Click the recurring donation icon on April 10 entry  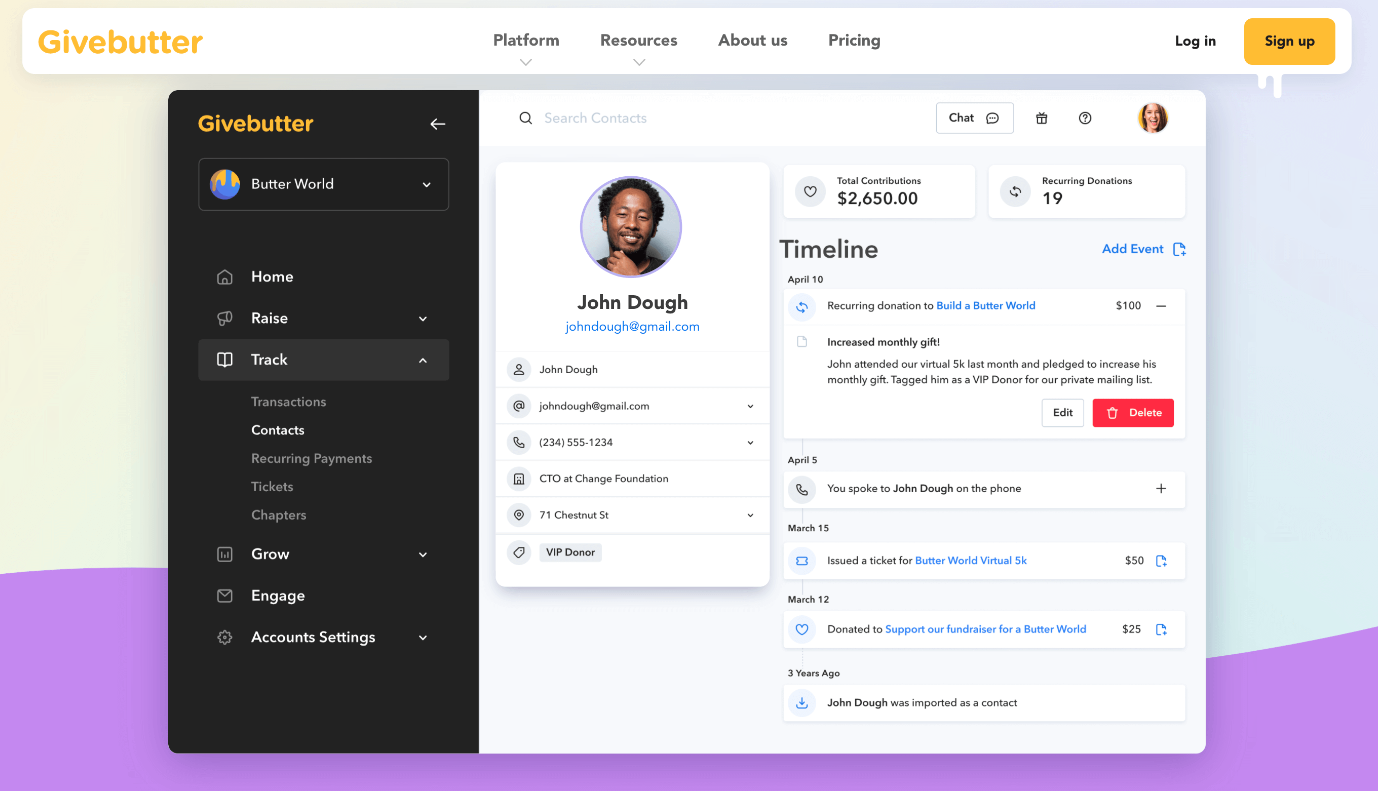pyautogui.click(x=801, y=307)
